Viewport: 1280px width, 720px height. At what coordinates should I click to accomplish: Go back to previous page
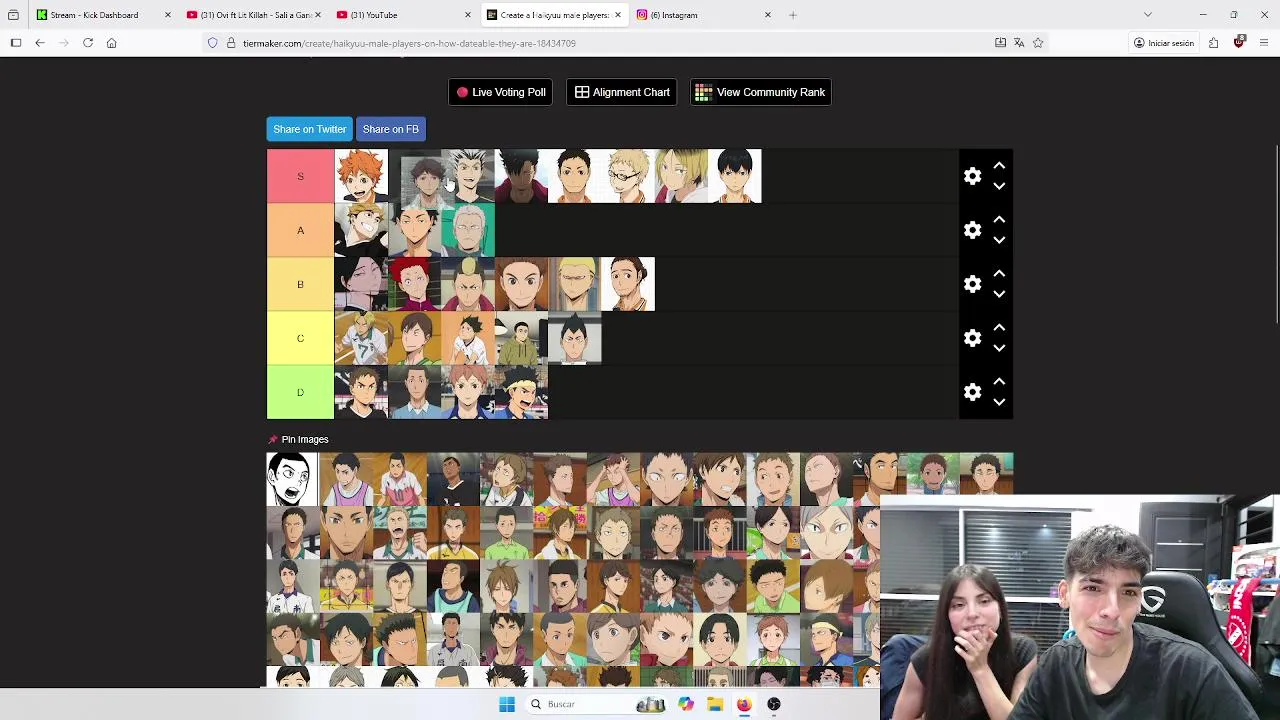[x=40, y=43]
